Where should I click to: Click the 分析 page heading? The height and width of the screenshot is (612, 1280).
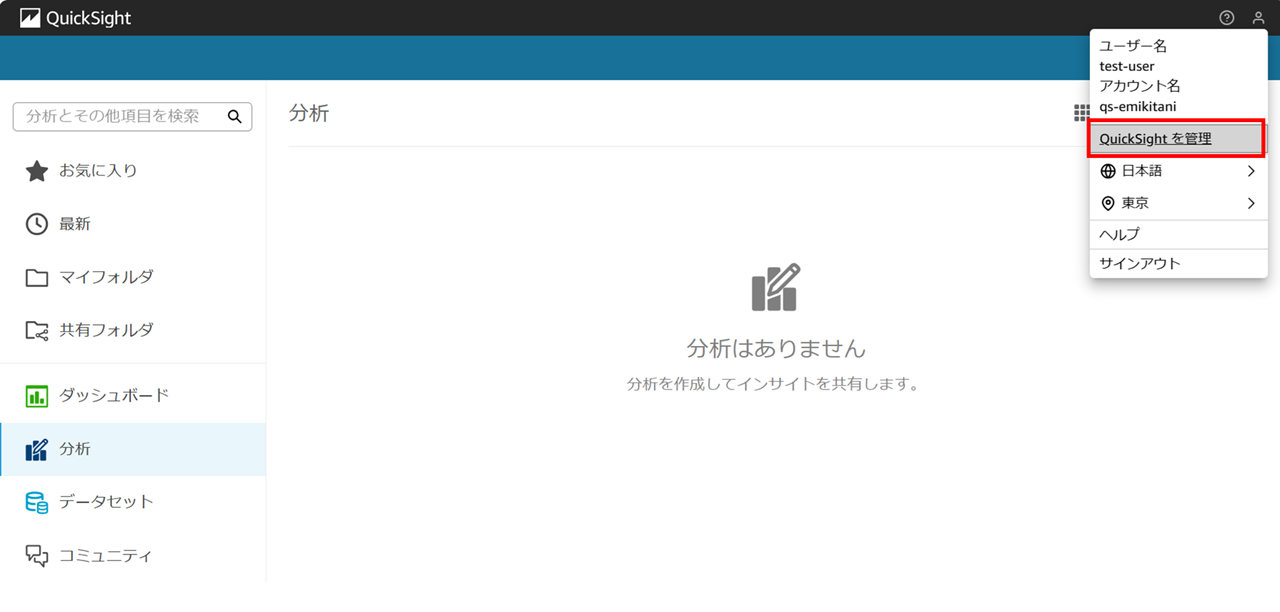coord(308,113)
